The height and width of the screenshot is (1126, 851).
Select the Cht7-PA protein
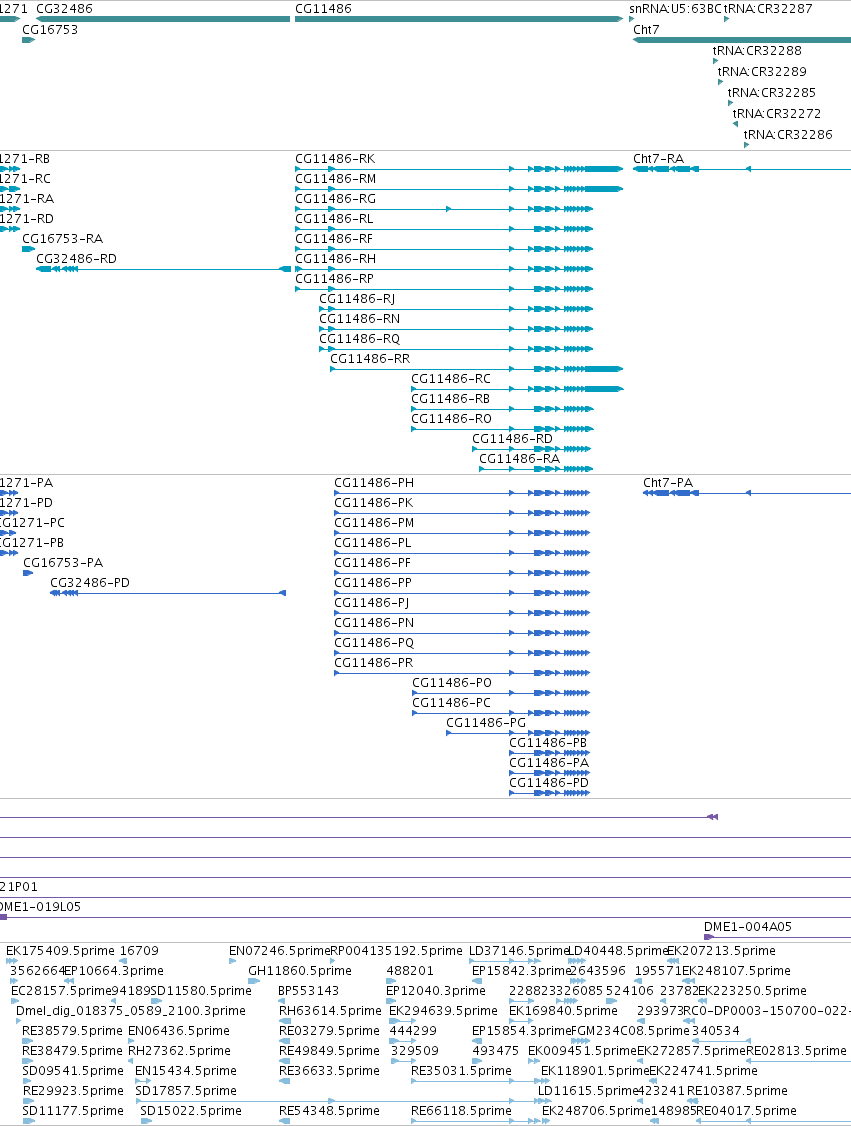[x=747, y=493]
